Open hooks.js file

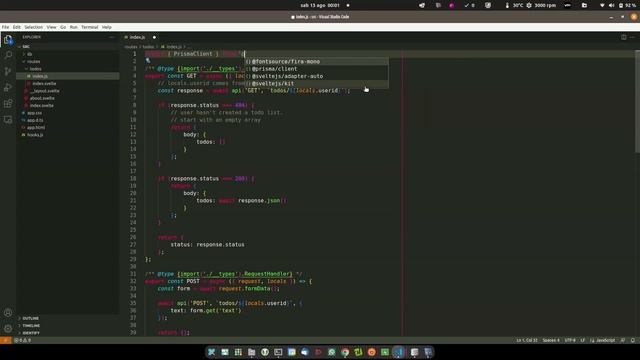[67, 135]
